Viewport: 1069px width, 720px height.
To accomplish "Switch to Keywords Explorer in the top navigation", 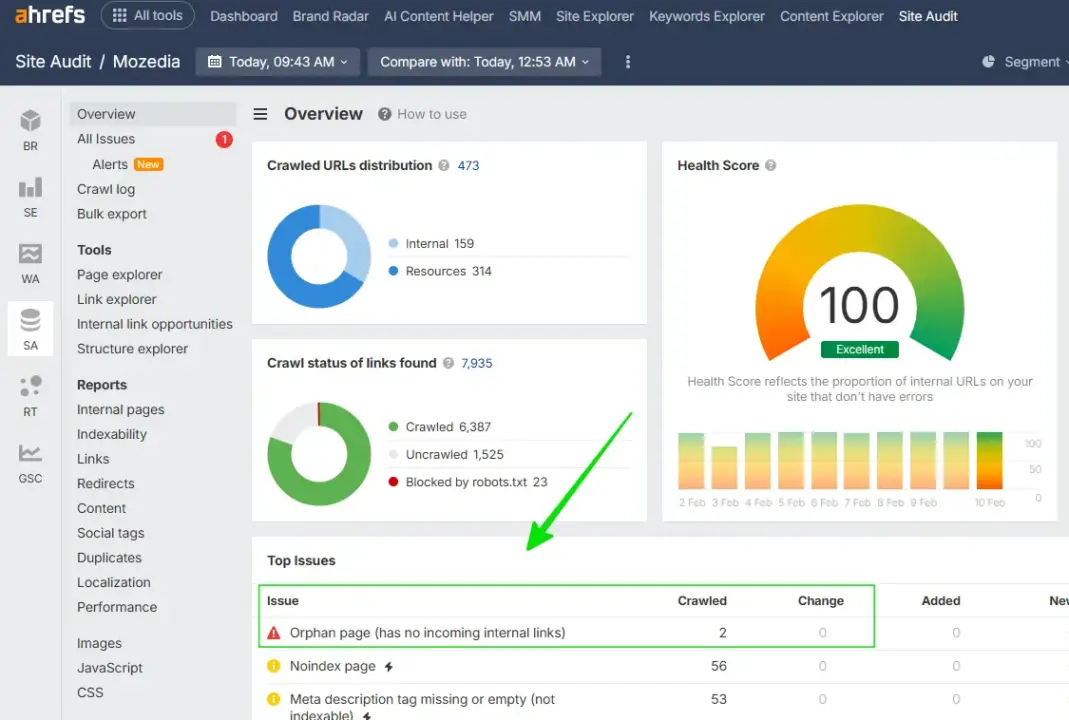I will pyautogui.click(x=706, y=16).
